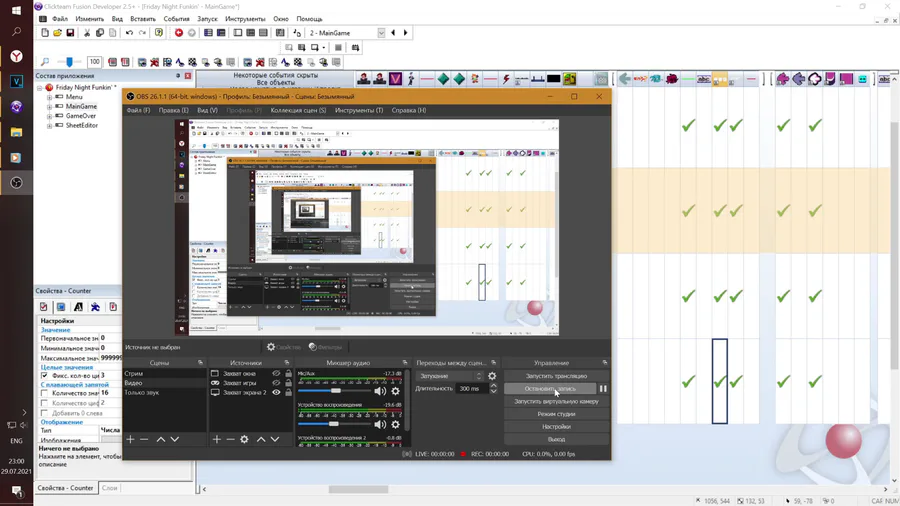Screen dimensions: 900x506
Task: Click the New file icon in Fusion toolbar
Action: point(45,33)
